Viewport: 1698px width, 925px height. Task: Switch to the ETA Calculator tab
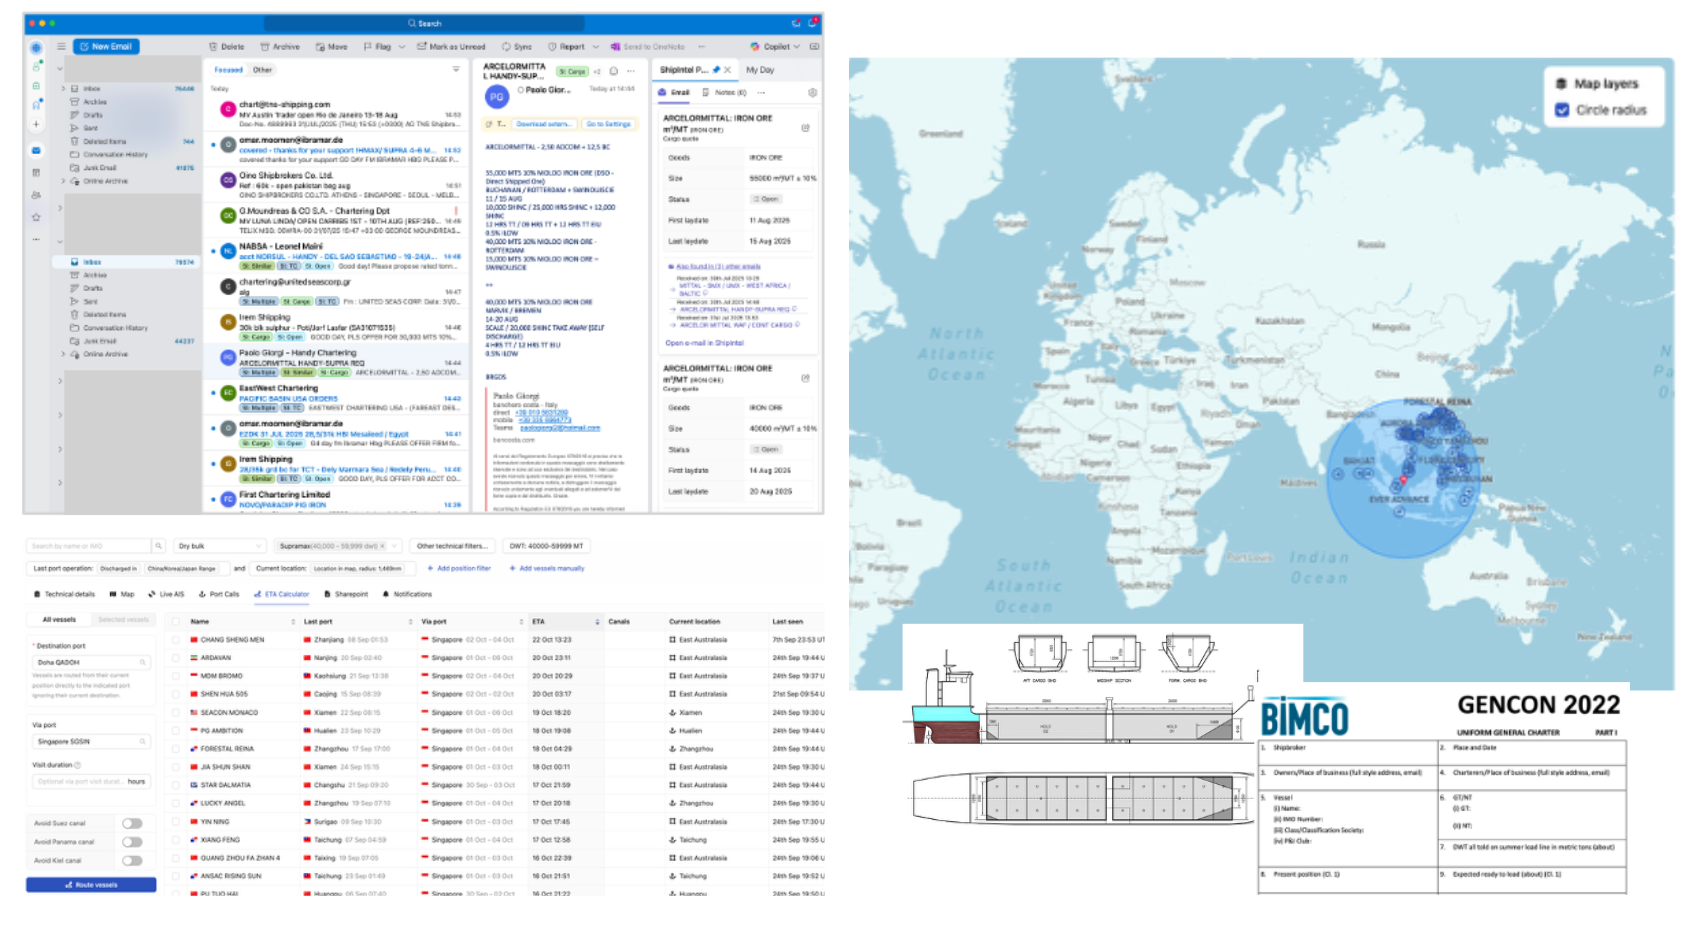coord(284,594)
